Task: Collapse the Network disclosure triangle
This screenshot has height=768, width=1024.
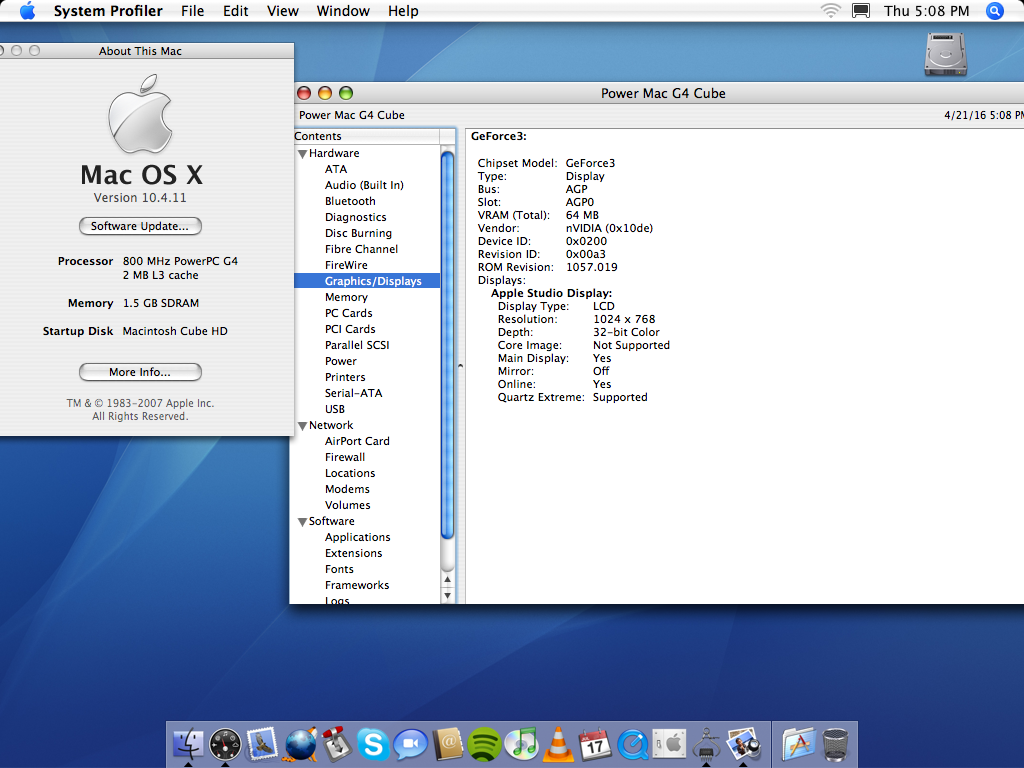Action: [x=302, y=426]
